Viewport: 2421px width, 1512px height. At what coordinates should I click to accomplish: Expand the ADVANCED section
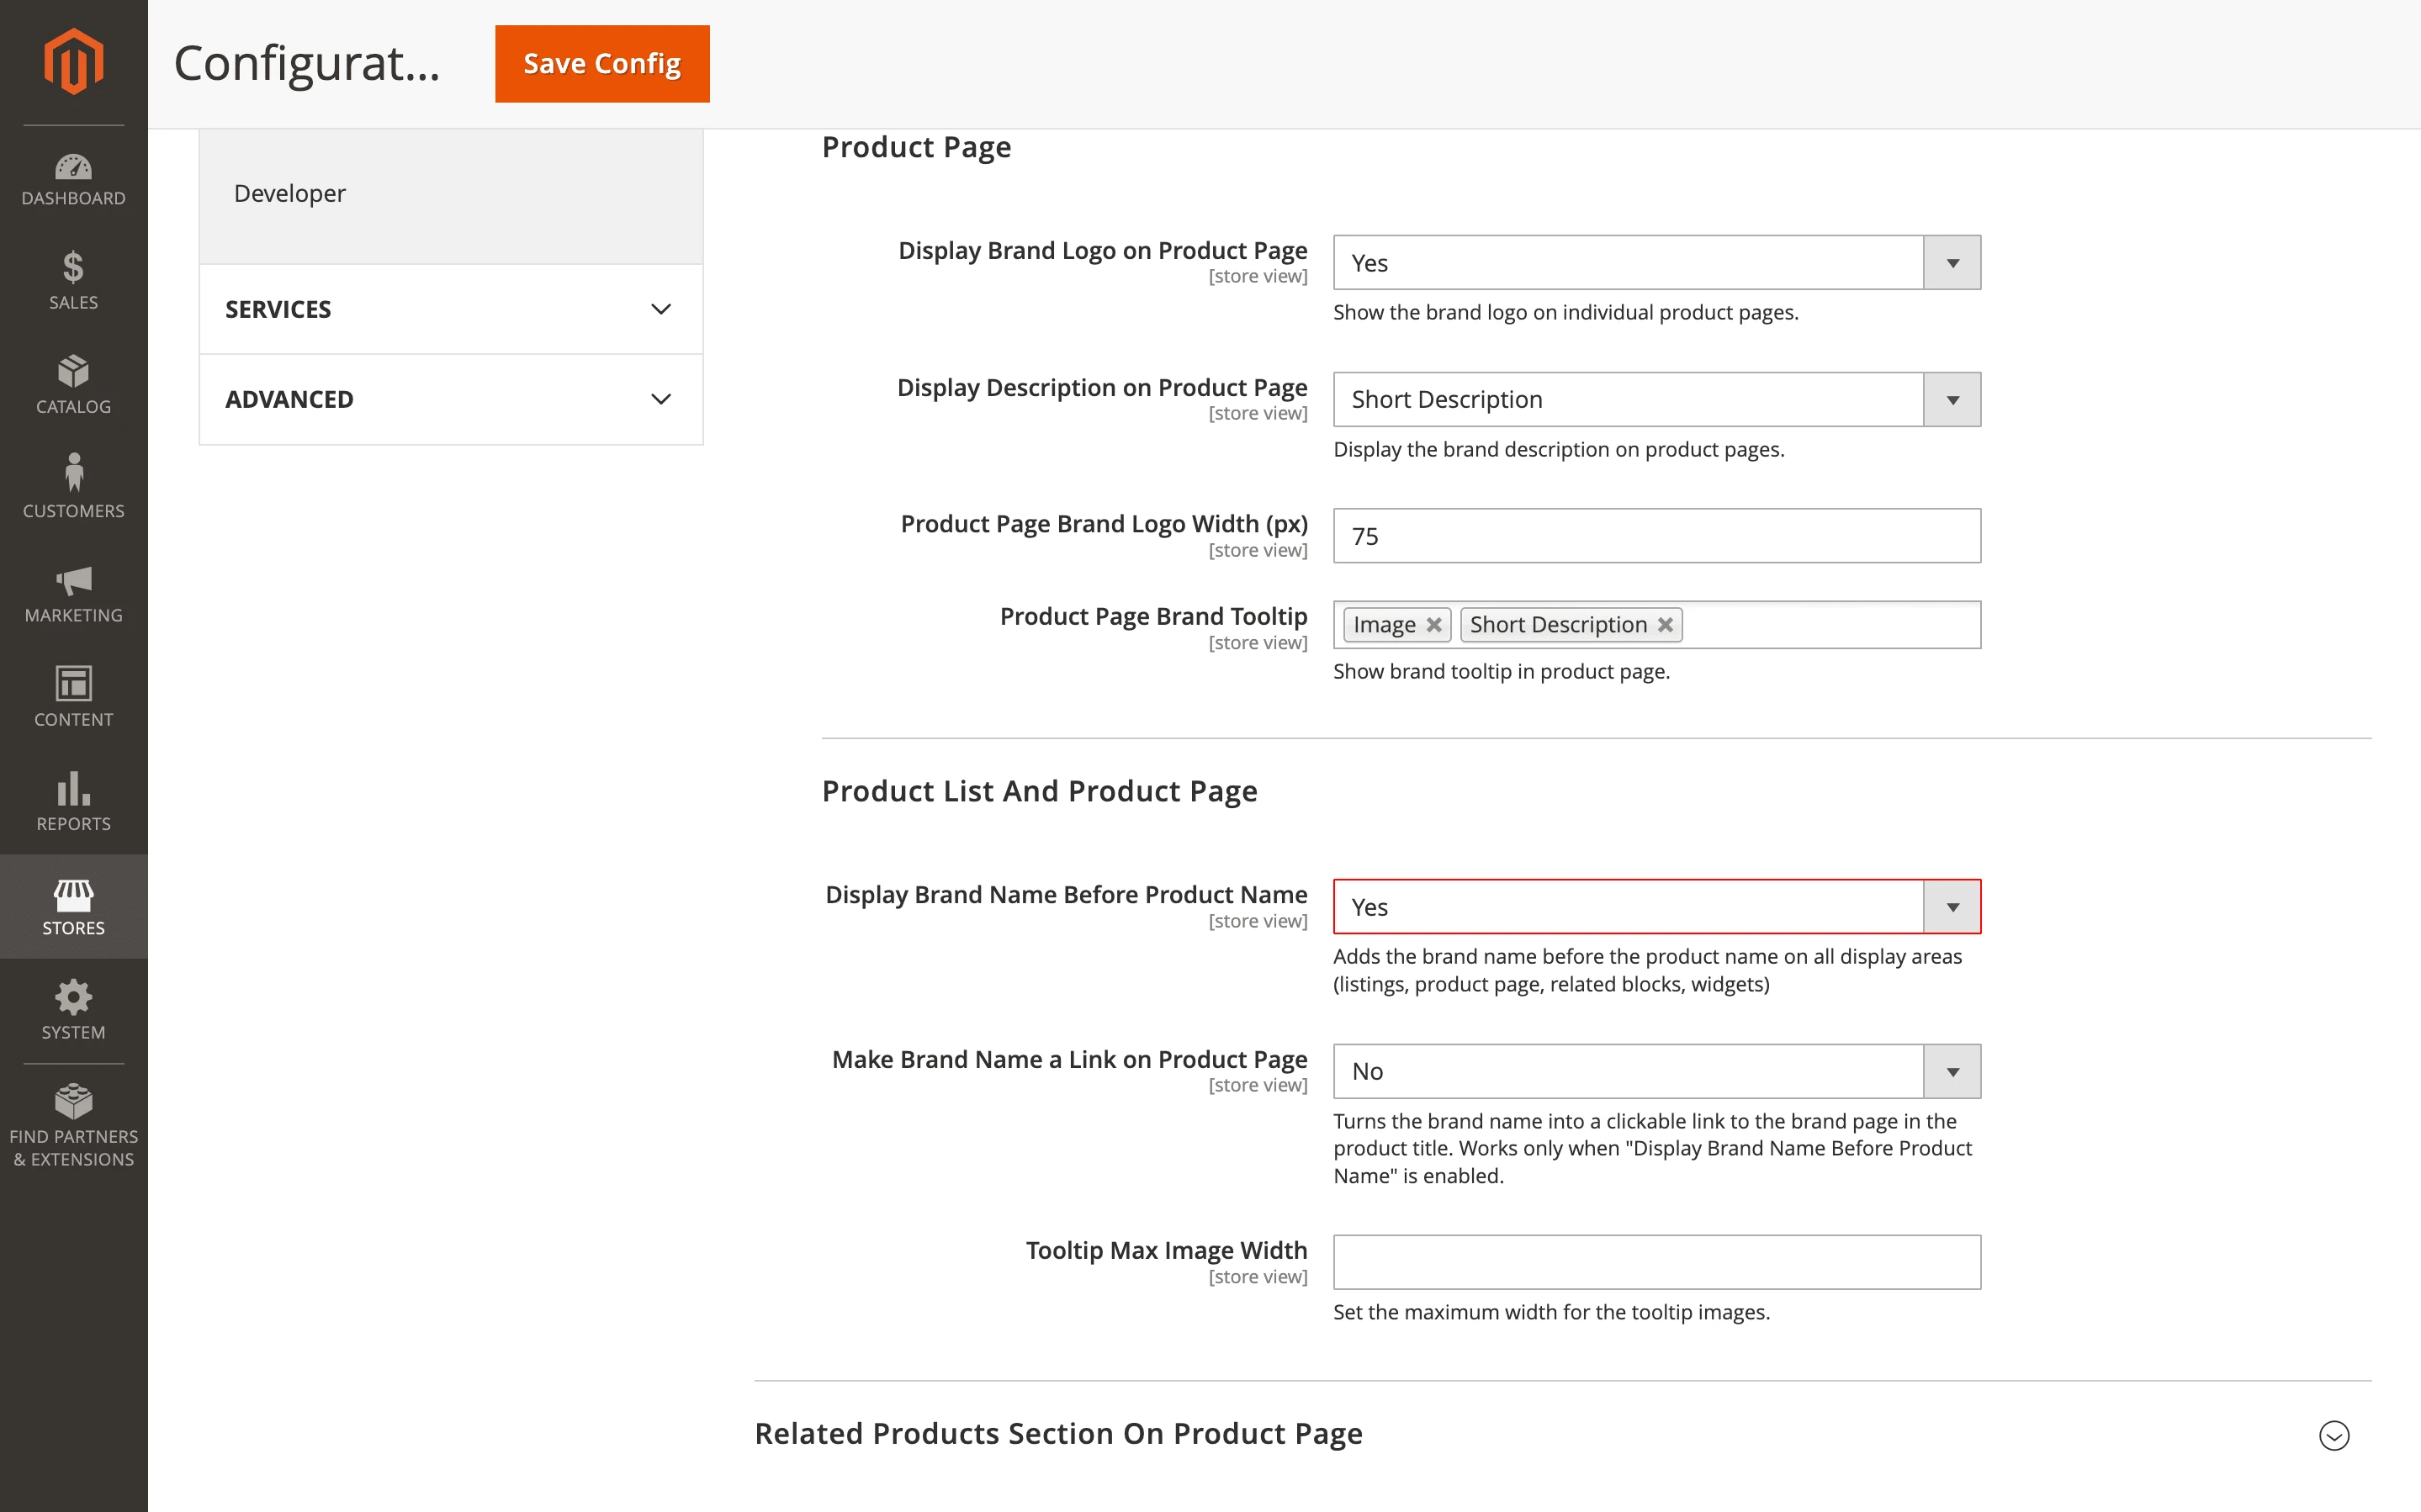(x=449, y=399)
